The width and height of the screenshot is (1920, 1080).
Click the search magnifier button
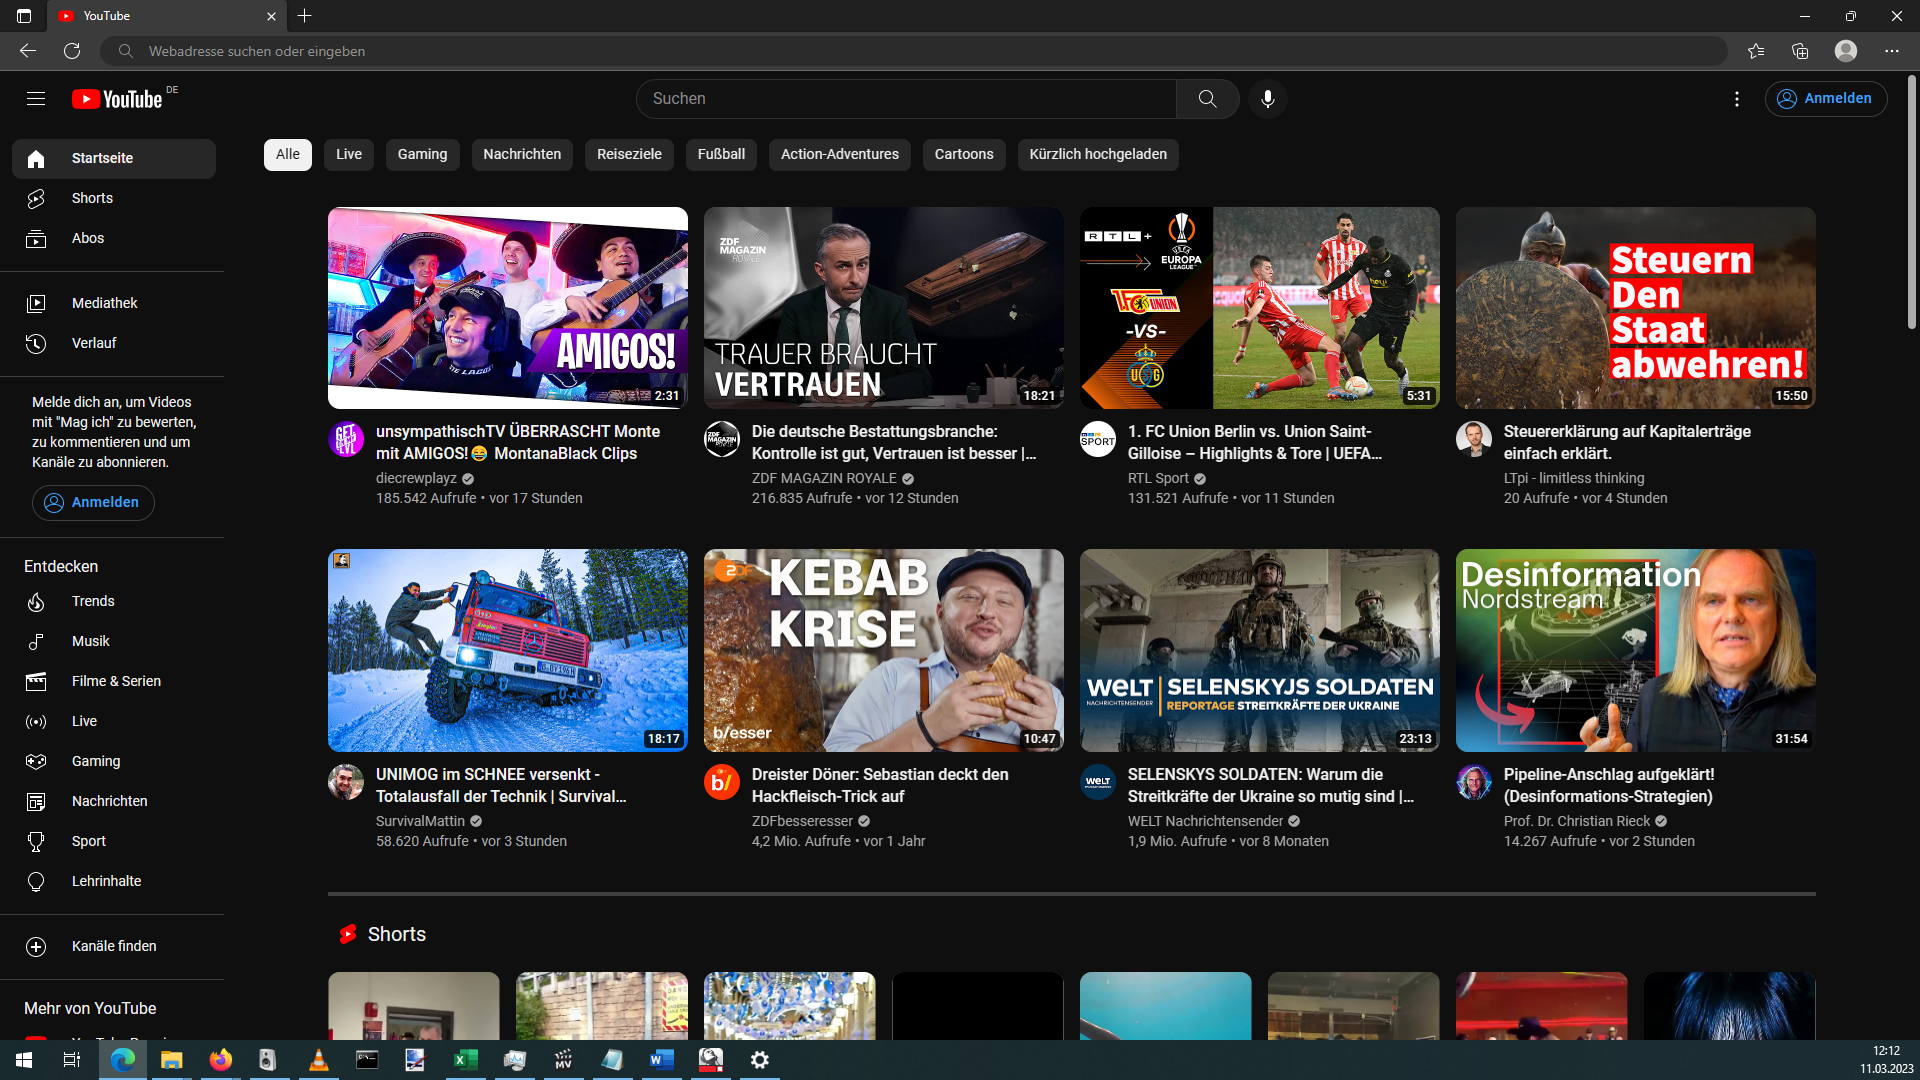coord(1207,98)
